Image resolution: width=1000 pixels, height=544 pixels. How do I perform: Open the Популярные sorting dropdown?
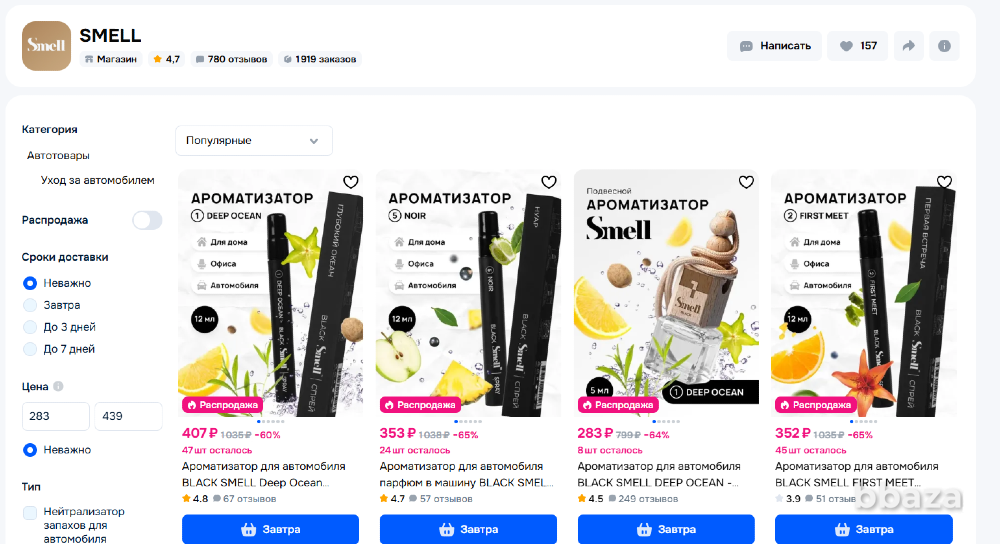coord(254,140)
